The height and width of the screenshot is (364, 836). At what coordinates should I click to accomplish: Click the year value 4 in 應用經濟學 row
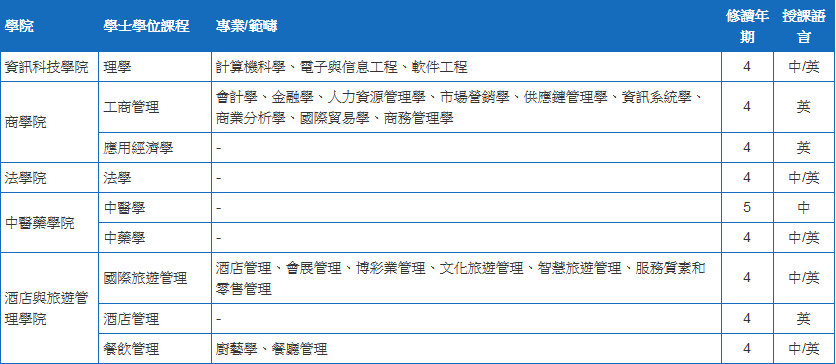tap(747, 148)
